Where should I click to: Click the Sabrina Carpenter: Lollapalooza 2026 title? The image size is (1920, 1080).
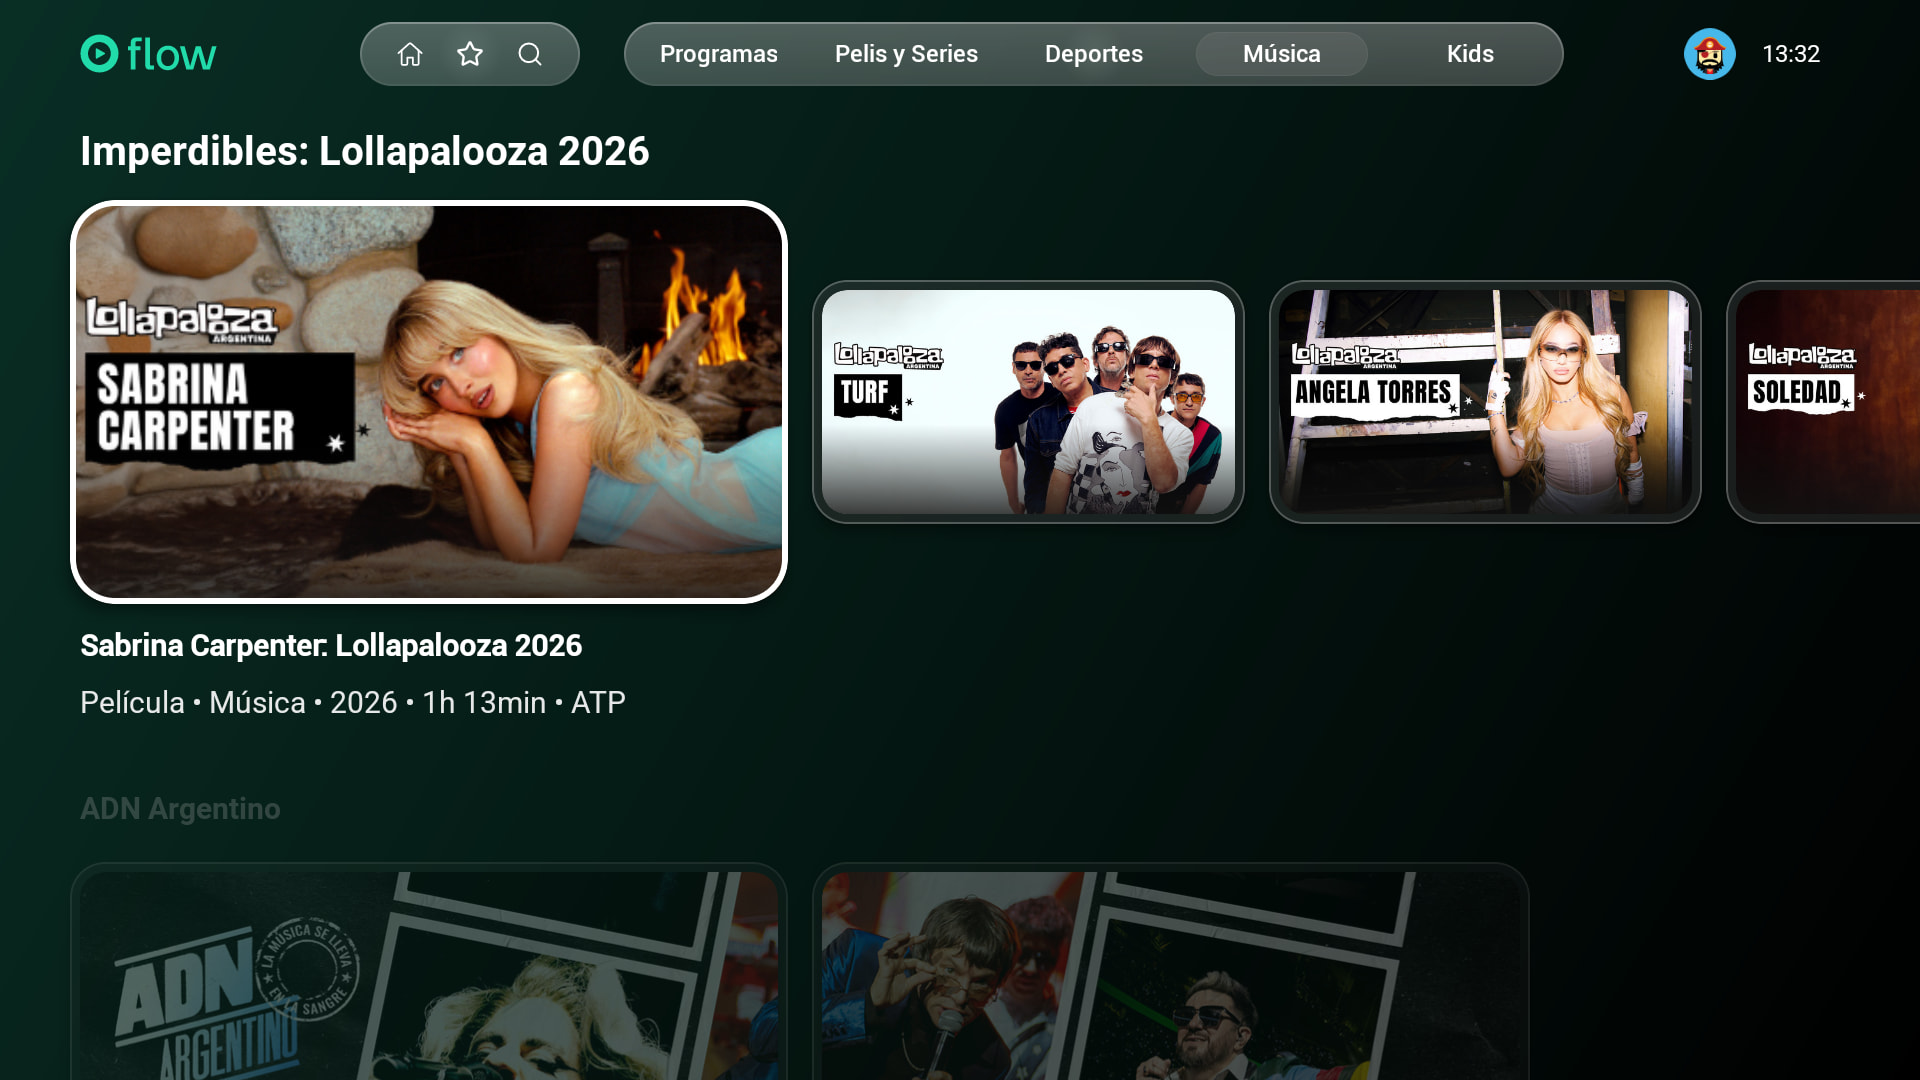pos(331,646)
